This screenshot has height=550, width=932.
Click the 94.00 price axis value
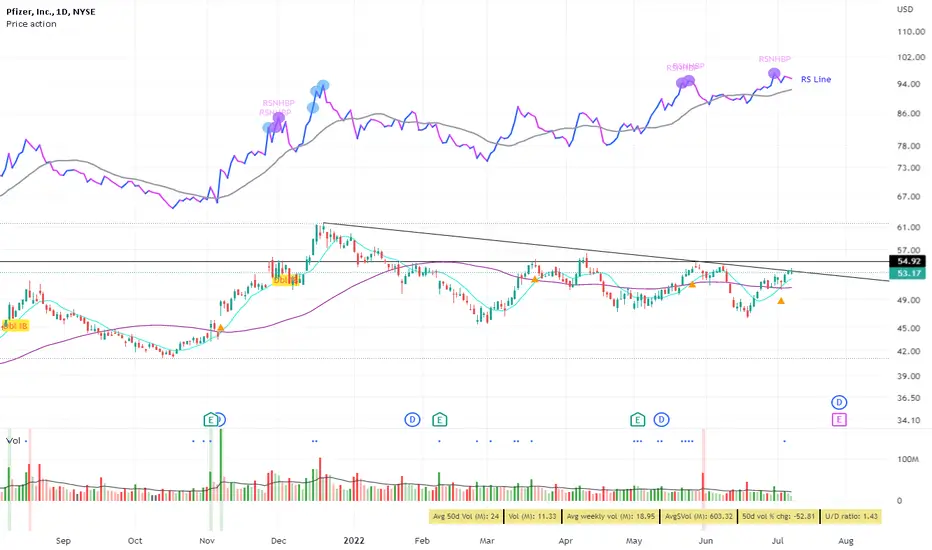pos(909,84)
